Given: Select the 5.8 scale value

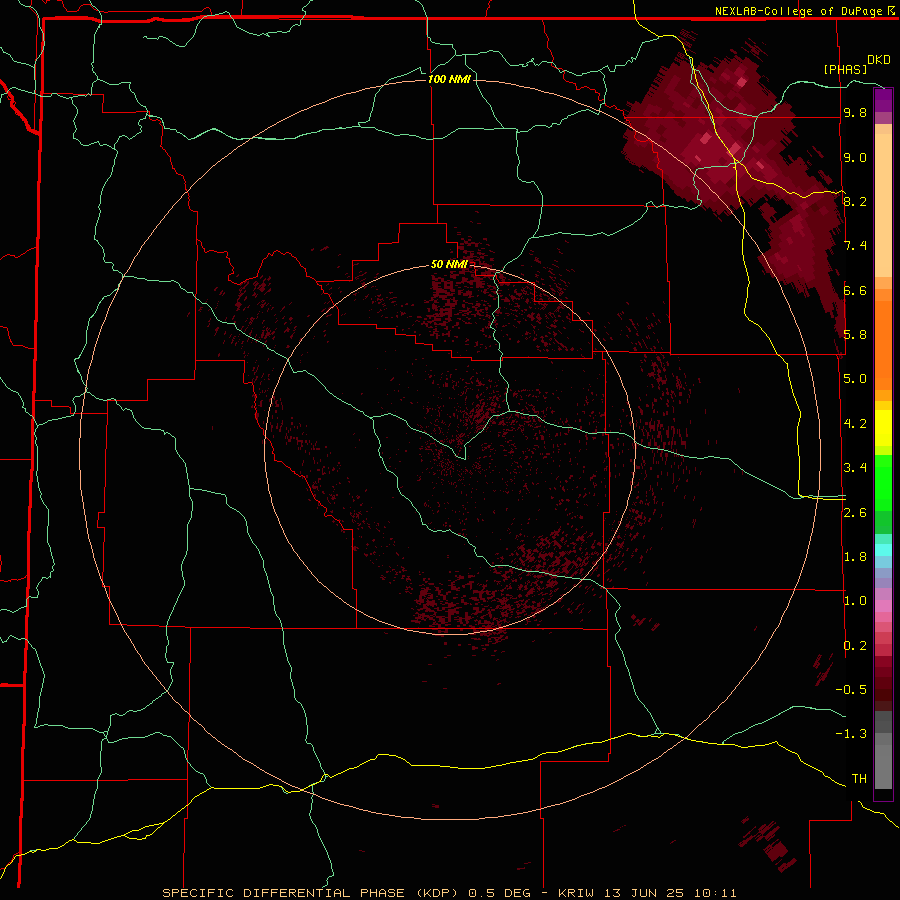Looking at the screenshot, I should [x=855, y=335].
